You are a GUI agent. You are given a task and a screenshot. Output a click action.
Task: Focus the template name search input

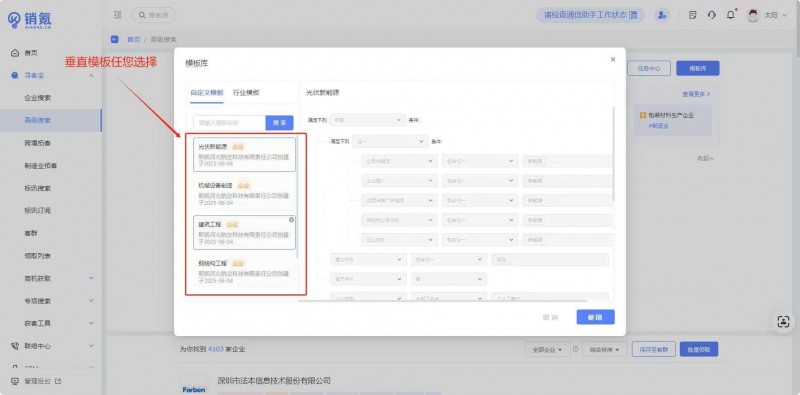tap(230, 122)
